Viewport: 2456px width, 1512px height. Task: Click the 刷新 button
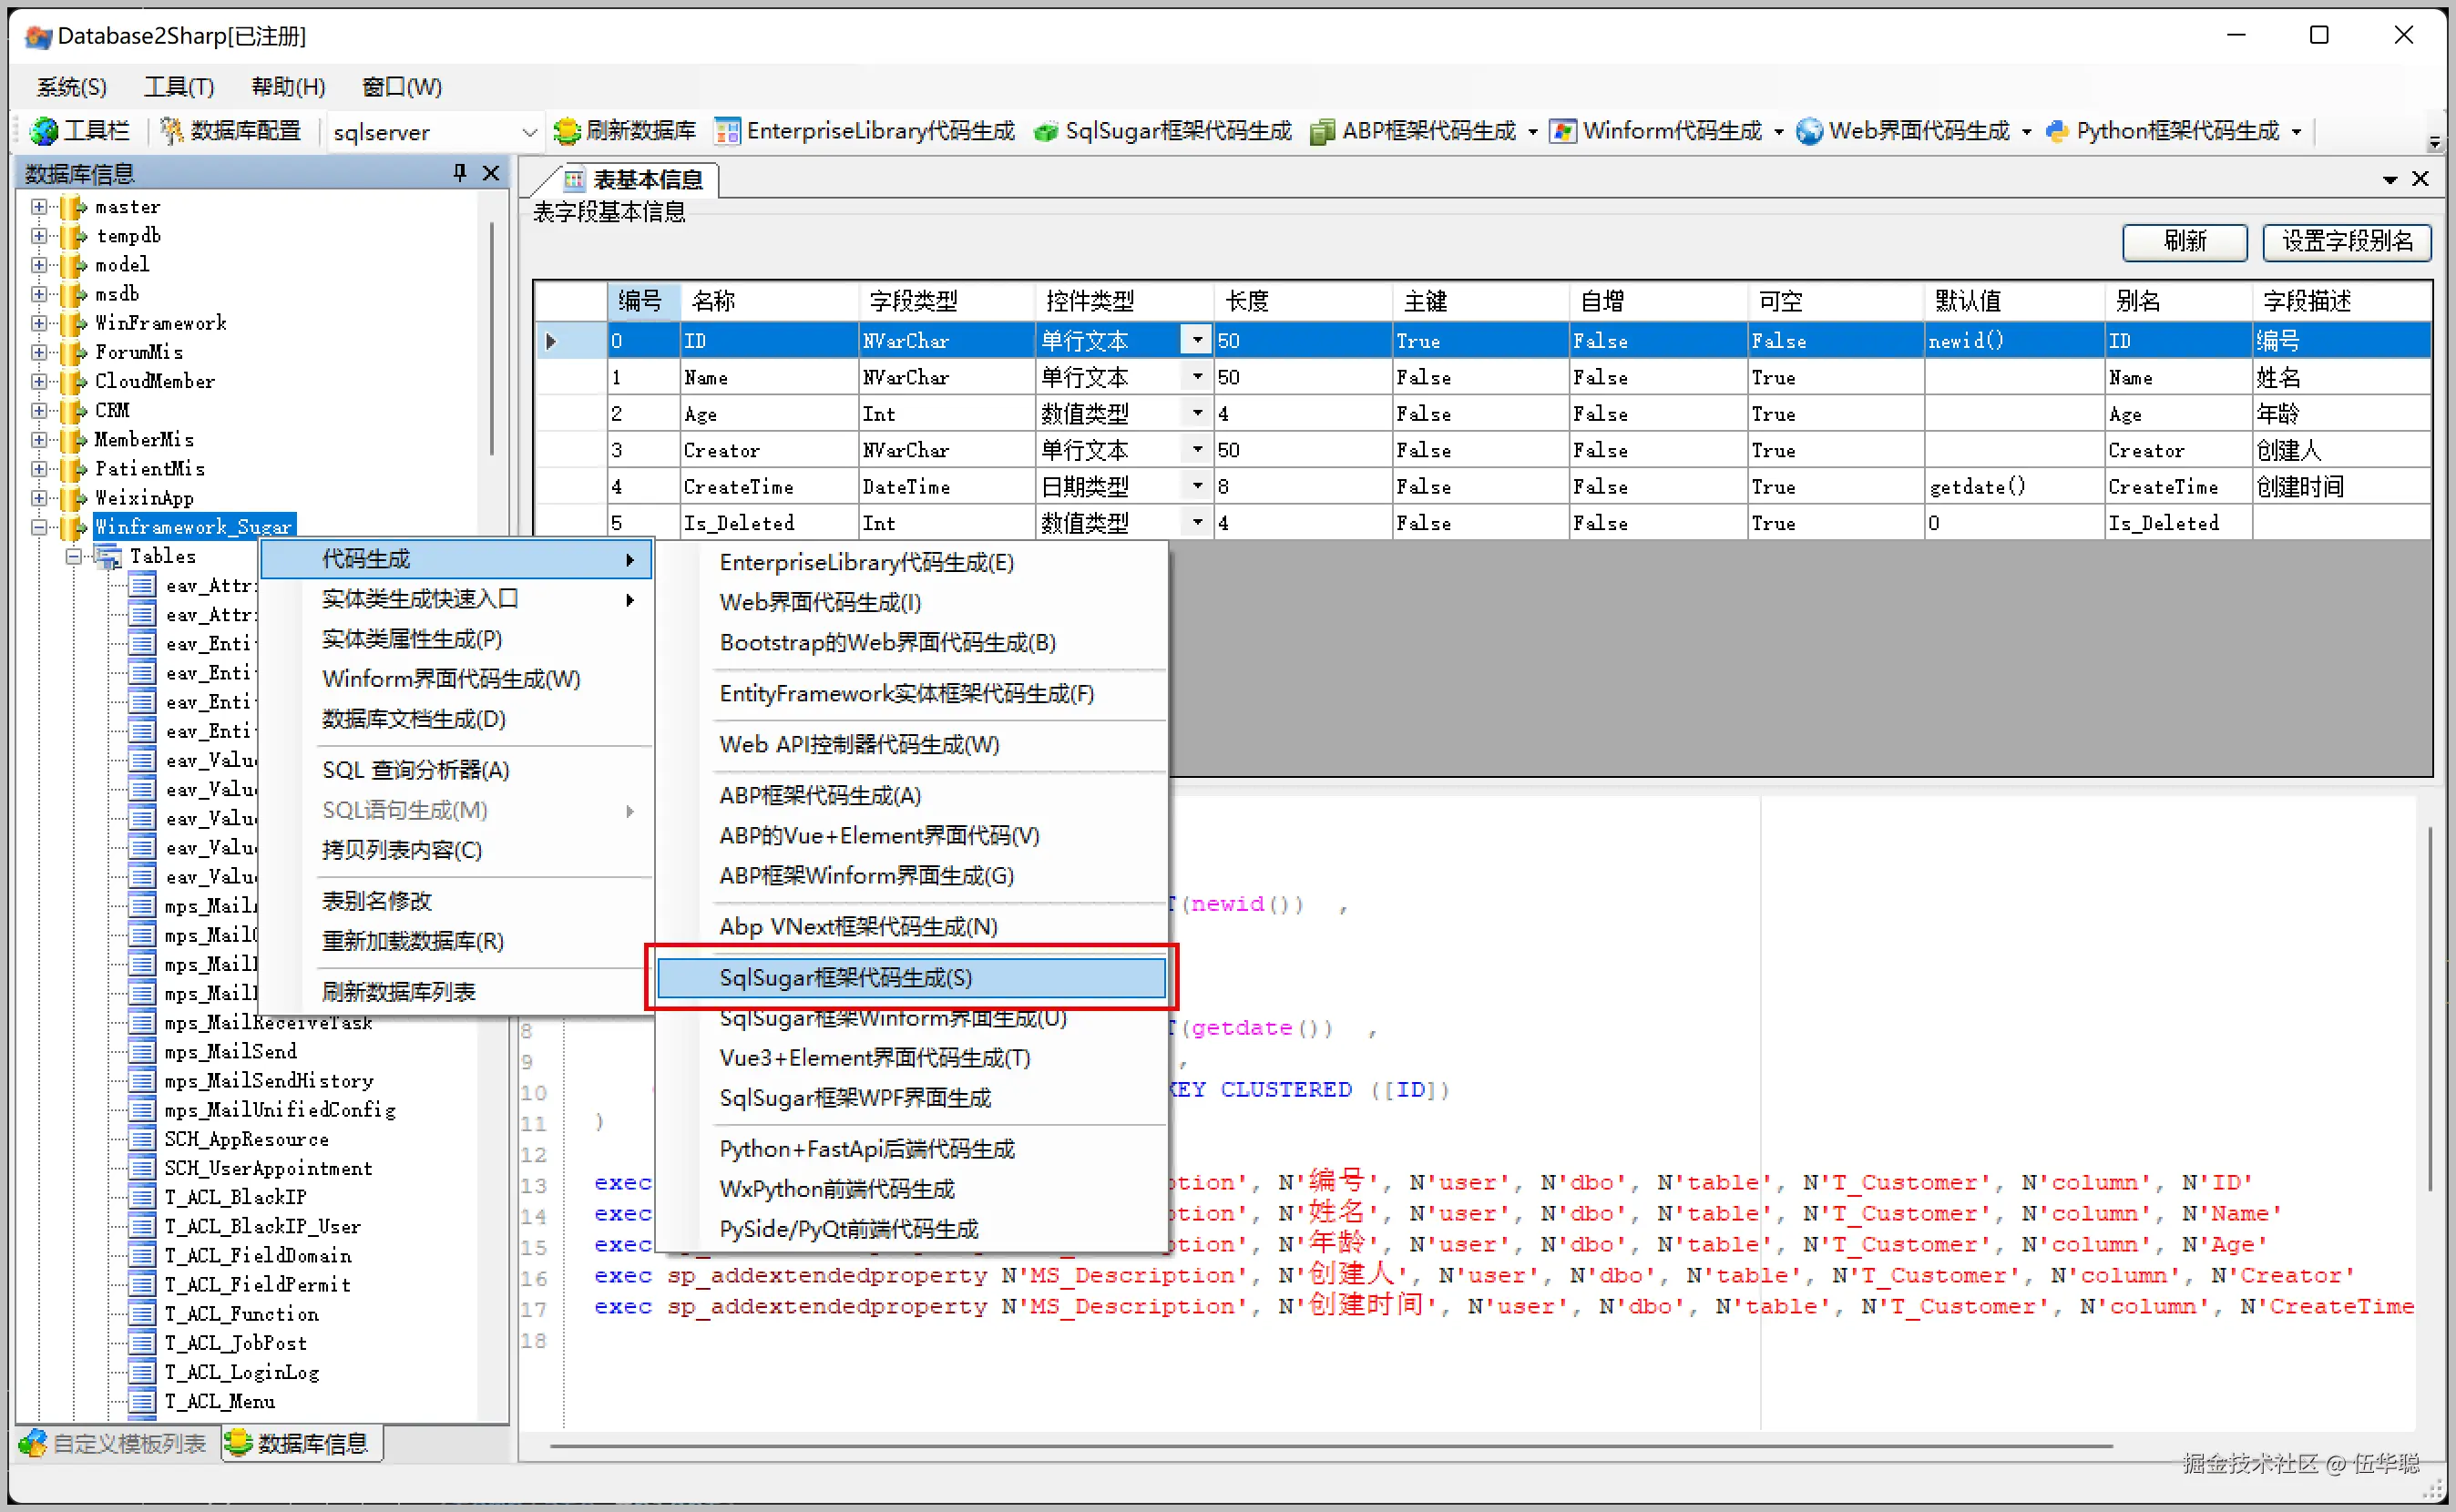point(2184,241)
